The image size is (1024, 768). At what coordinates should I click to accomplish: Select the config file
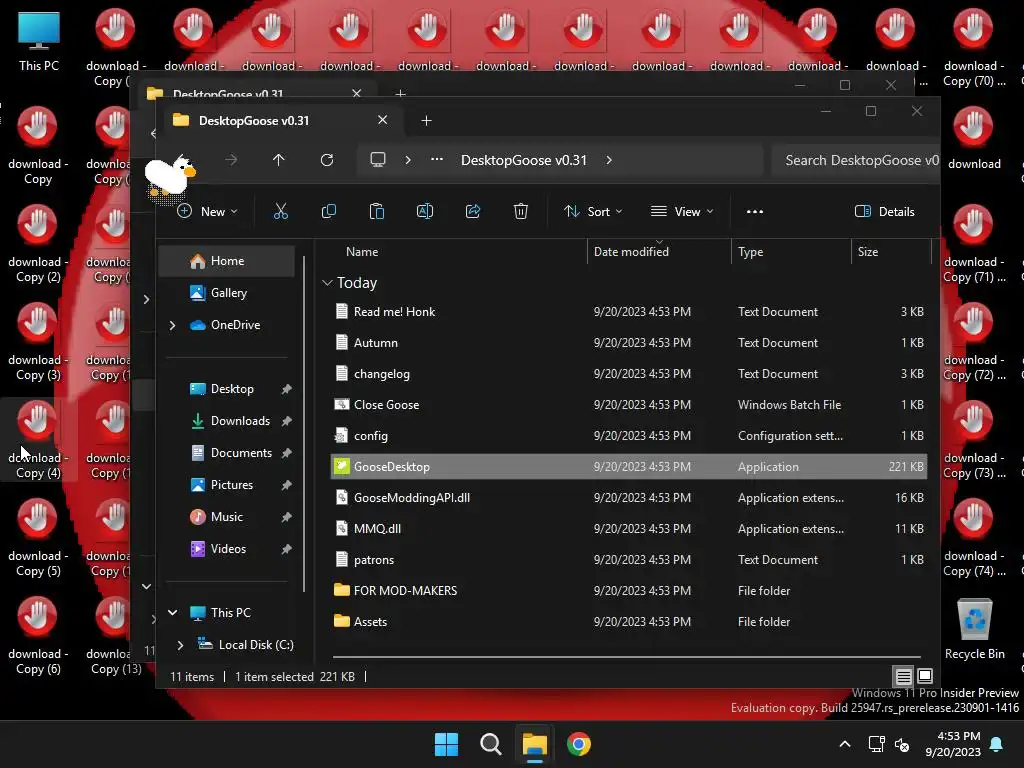click(x=629, y=436)
